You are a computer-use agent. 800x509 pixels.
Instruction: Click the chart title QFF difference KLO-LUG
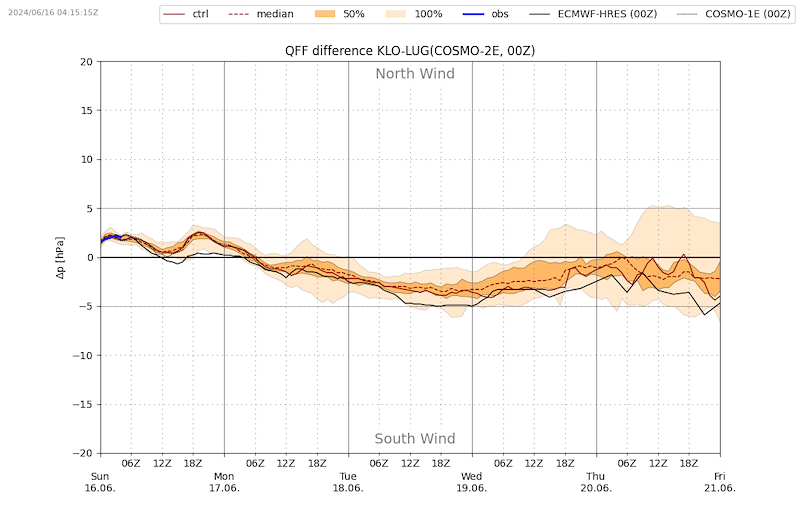[410, 50]
